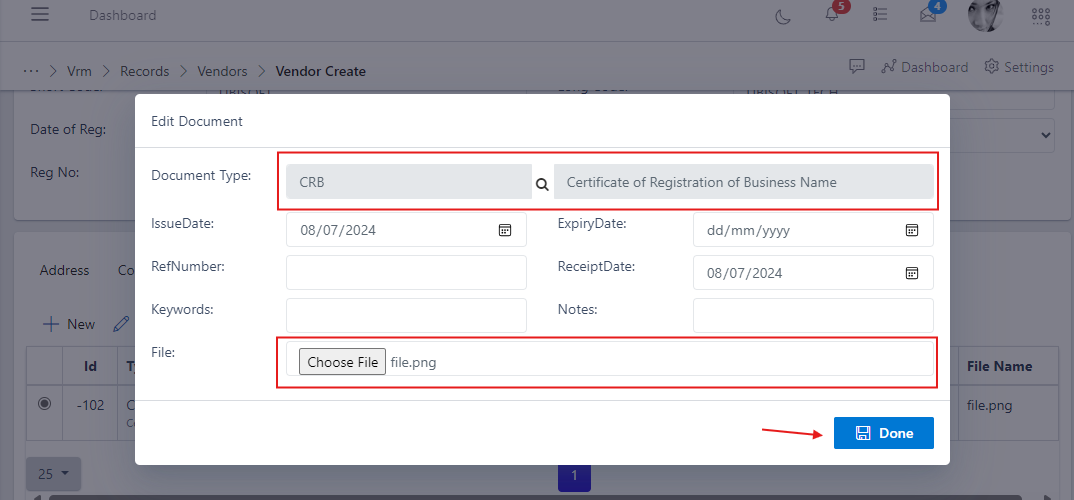
Task: Click the Dashboard title in top bar
Action: point(123,15)
